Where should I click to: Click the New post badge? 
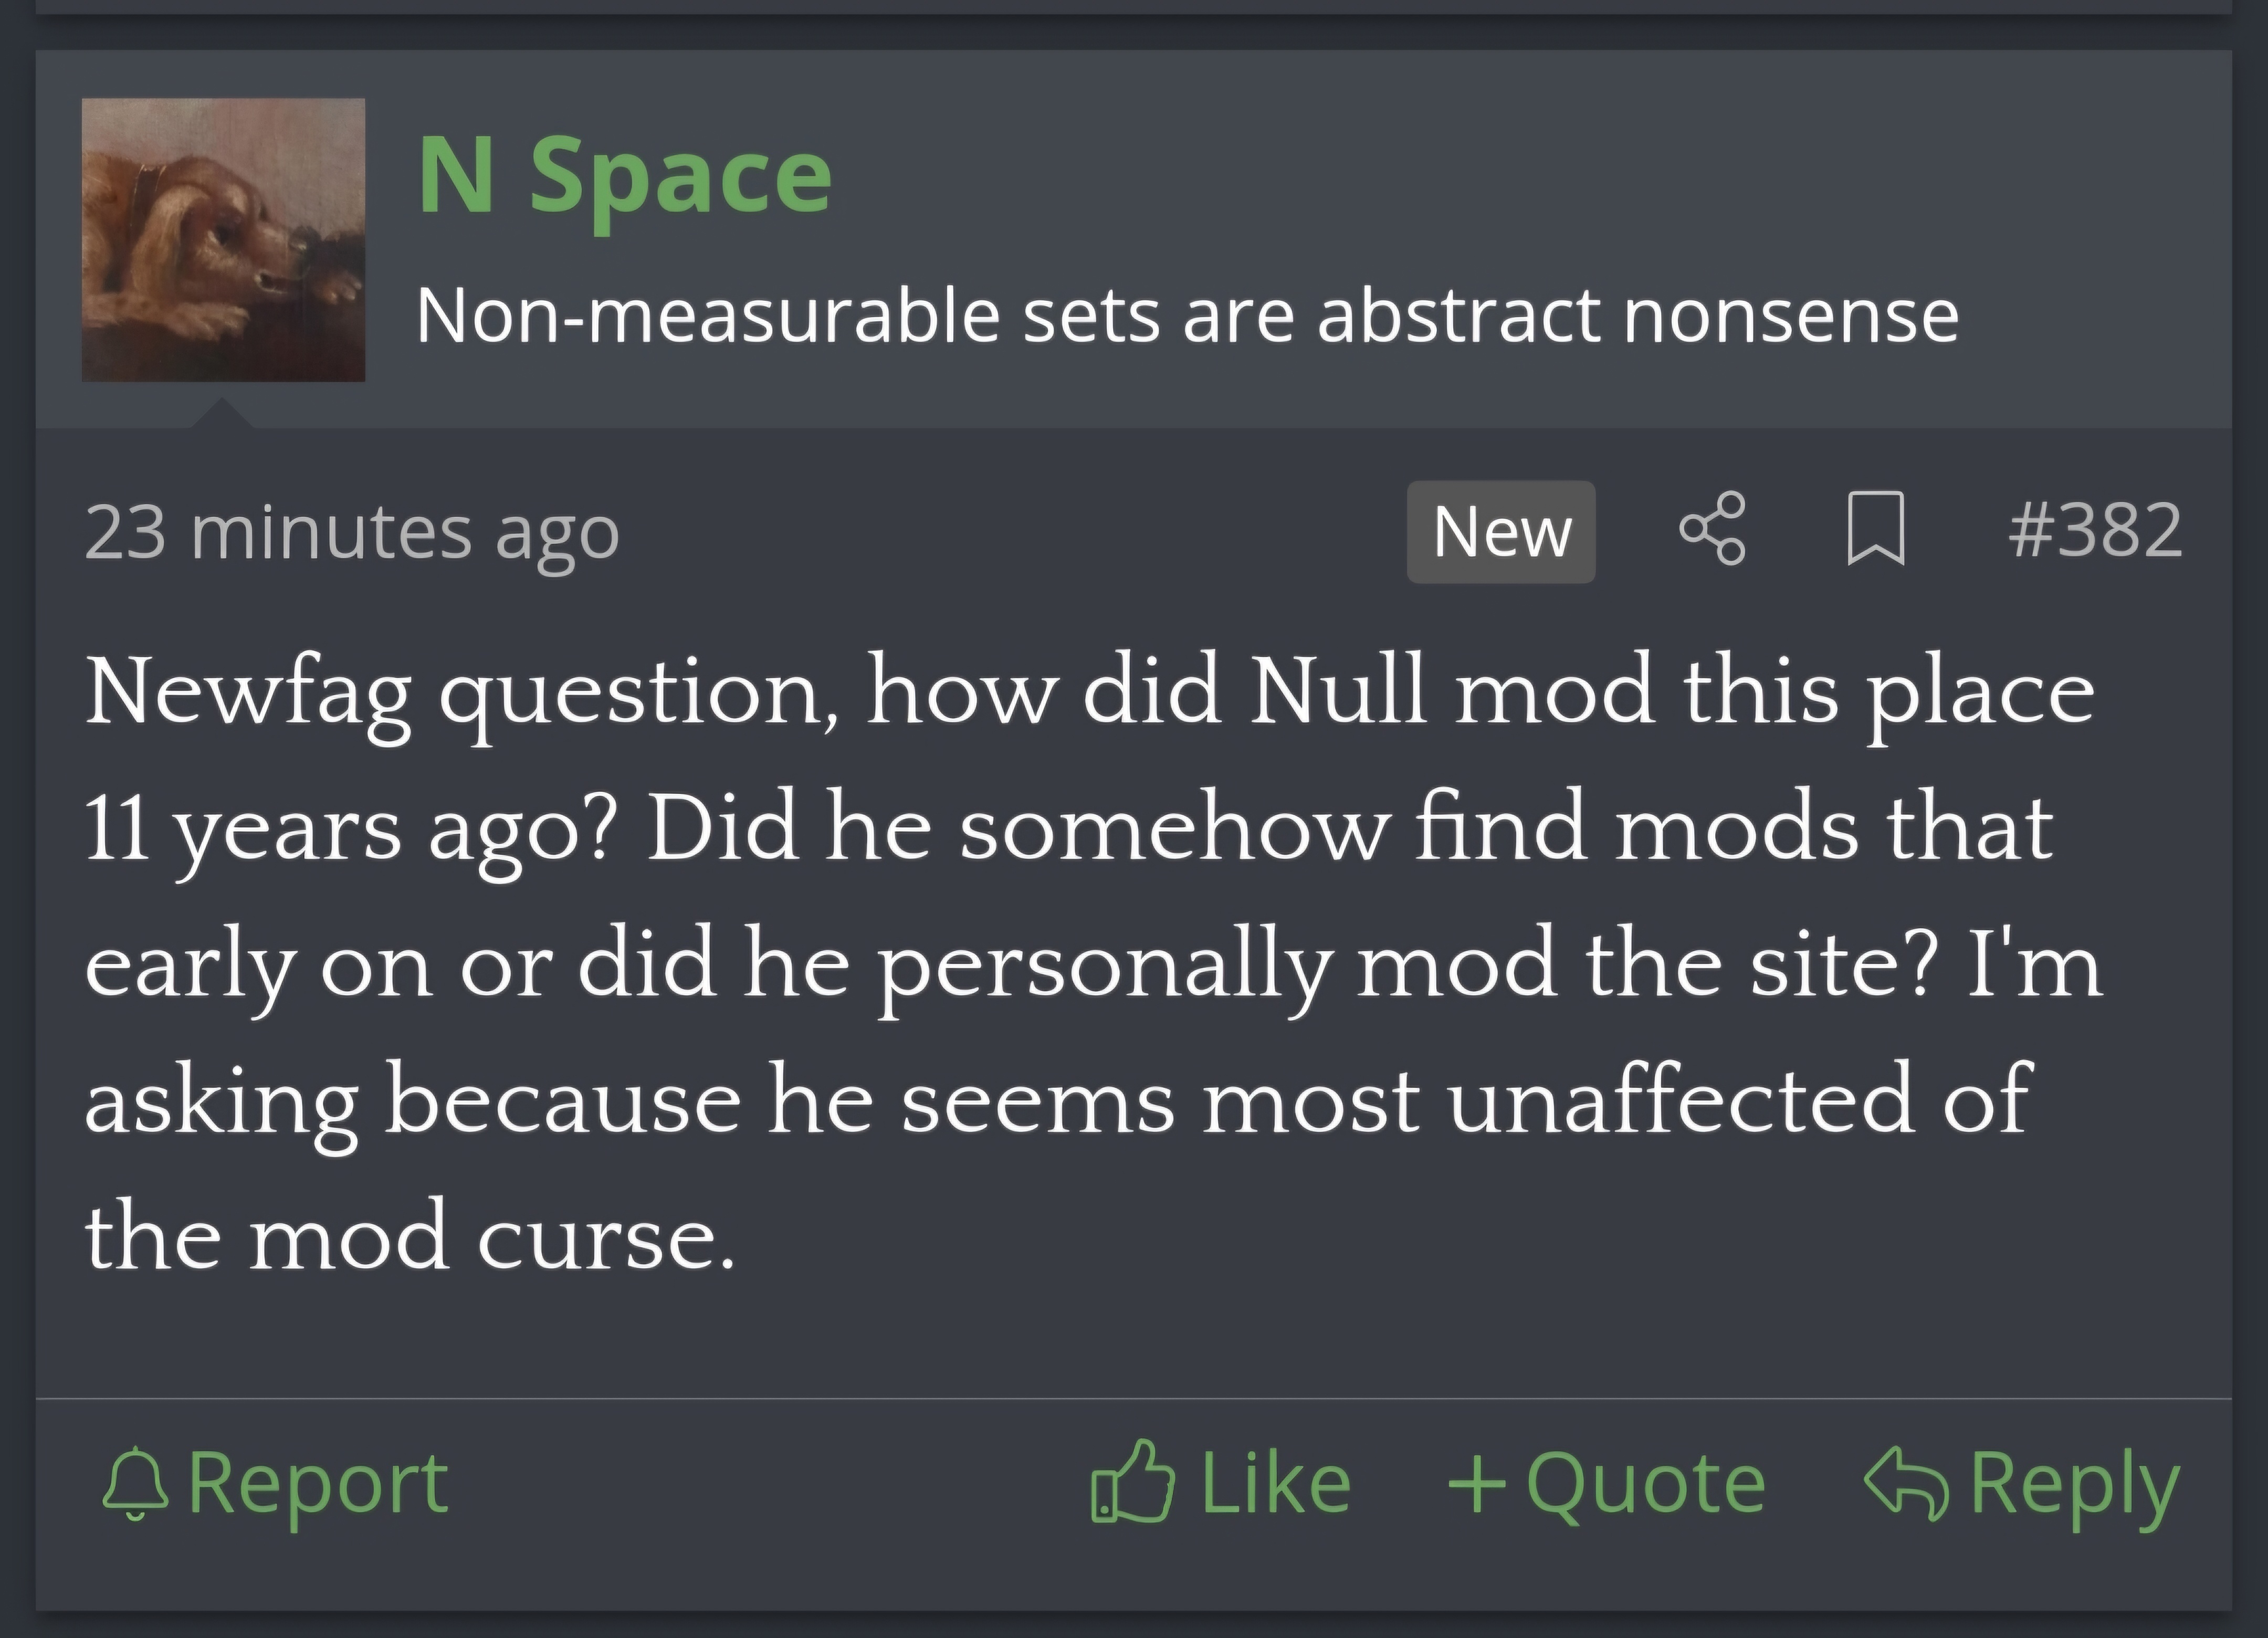coord(1501,531)
